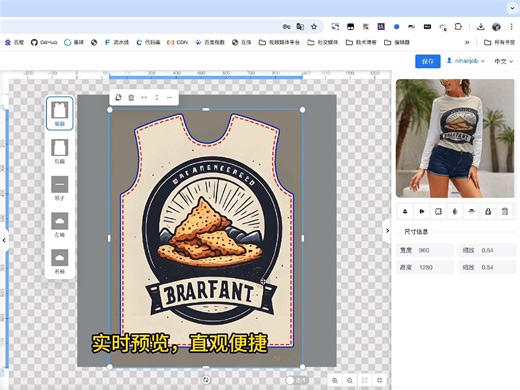Screen dimensions: 520x390
Task: Open the 视频媒体平台 bookmark folder
Action: (279, 42)
